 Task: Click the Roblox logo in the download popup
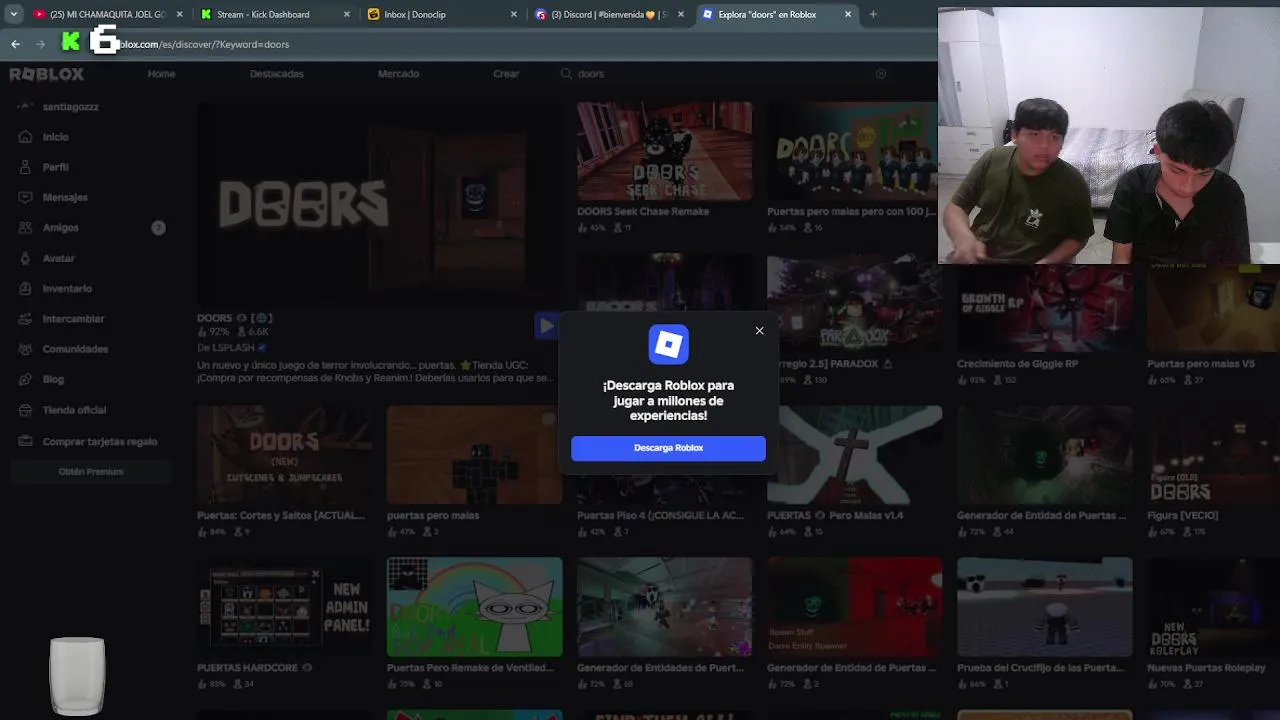point(668,345)
